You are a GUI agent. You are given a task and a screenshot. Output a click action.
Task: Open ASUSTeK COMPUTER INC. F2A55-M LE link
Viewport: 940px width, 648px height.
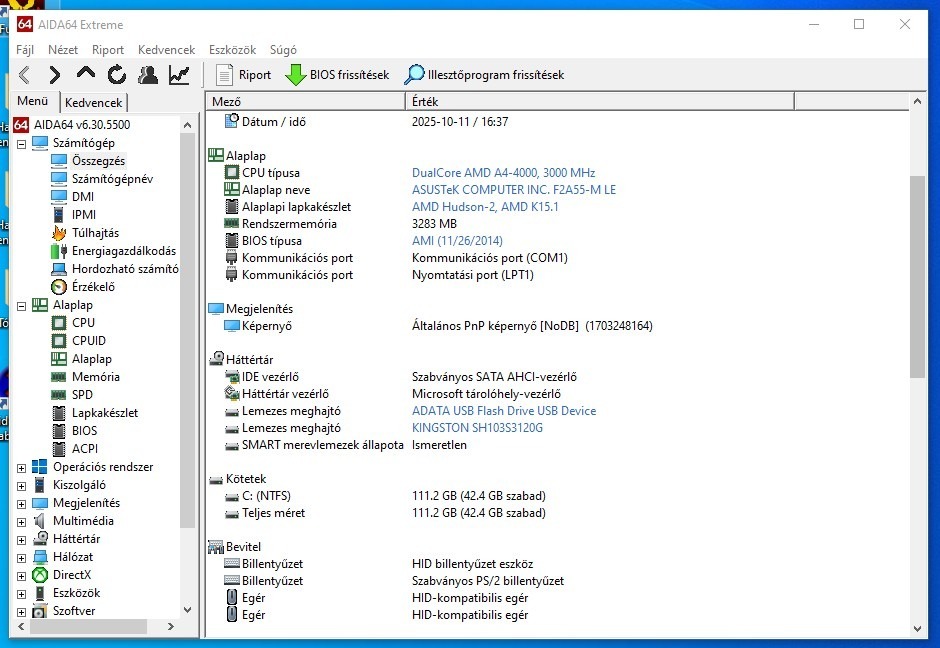point(514,189)
